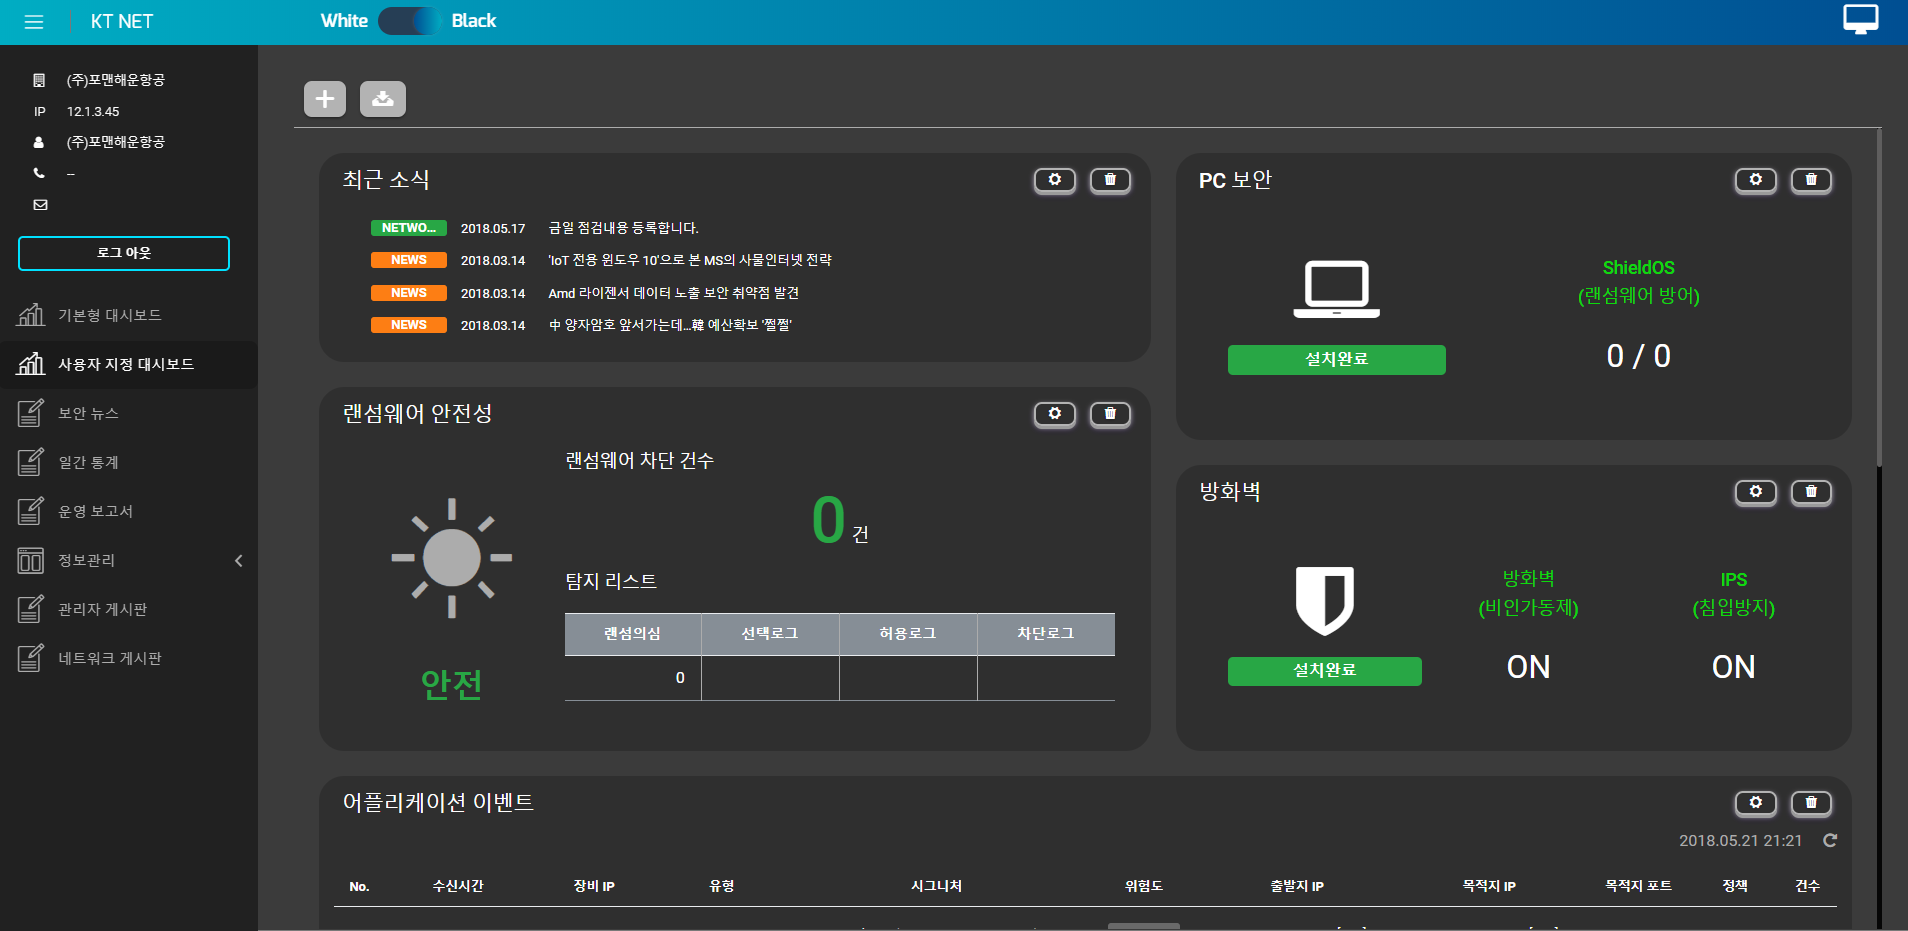1908x931 pixels.
Task: Click the 시그니처 column header
Action: pyautogui.click(x=937, y=886)
